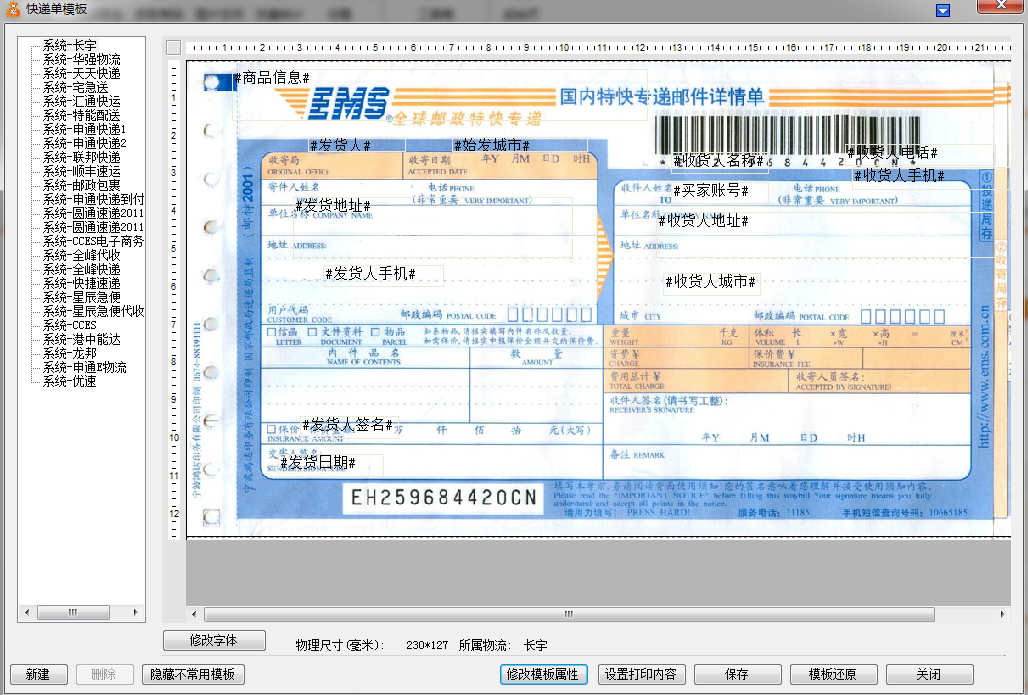Click the template list's left scroll arrow
This screenshot has height=695, width=1028.
(27, 612)
